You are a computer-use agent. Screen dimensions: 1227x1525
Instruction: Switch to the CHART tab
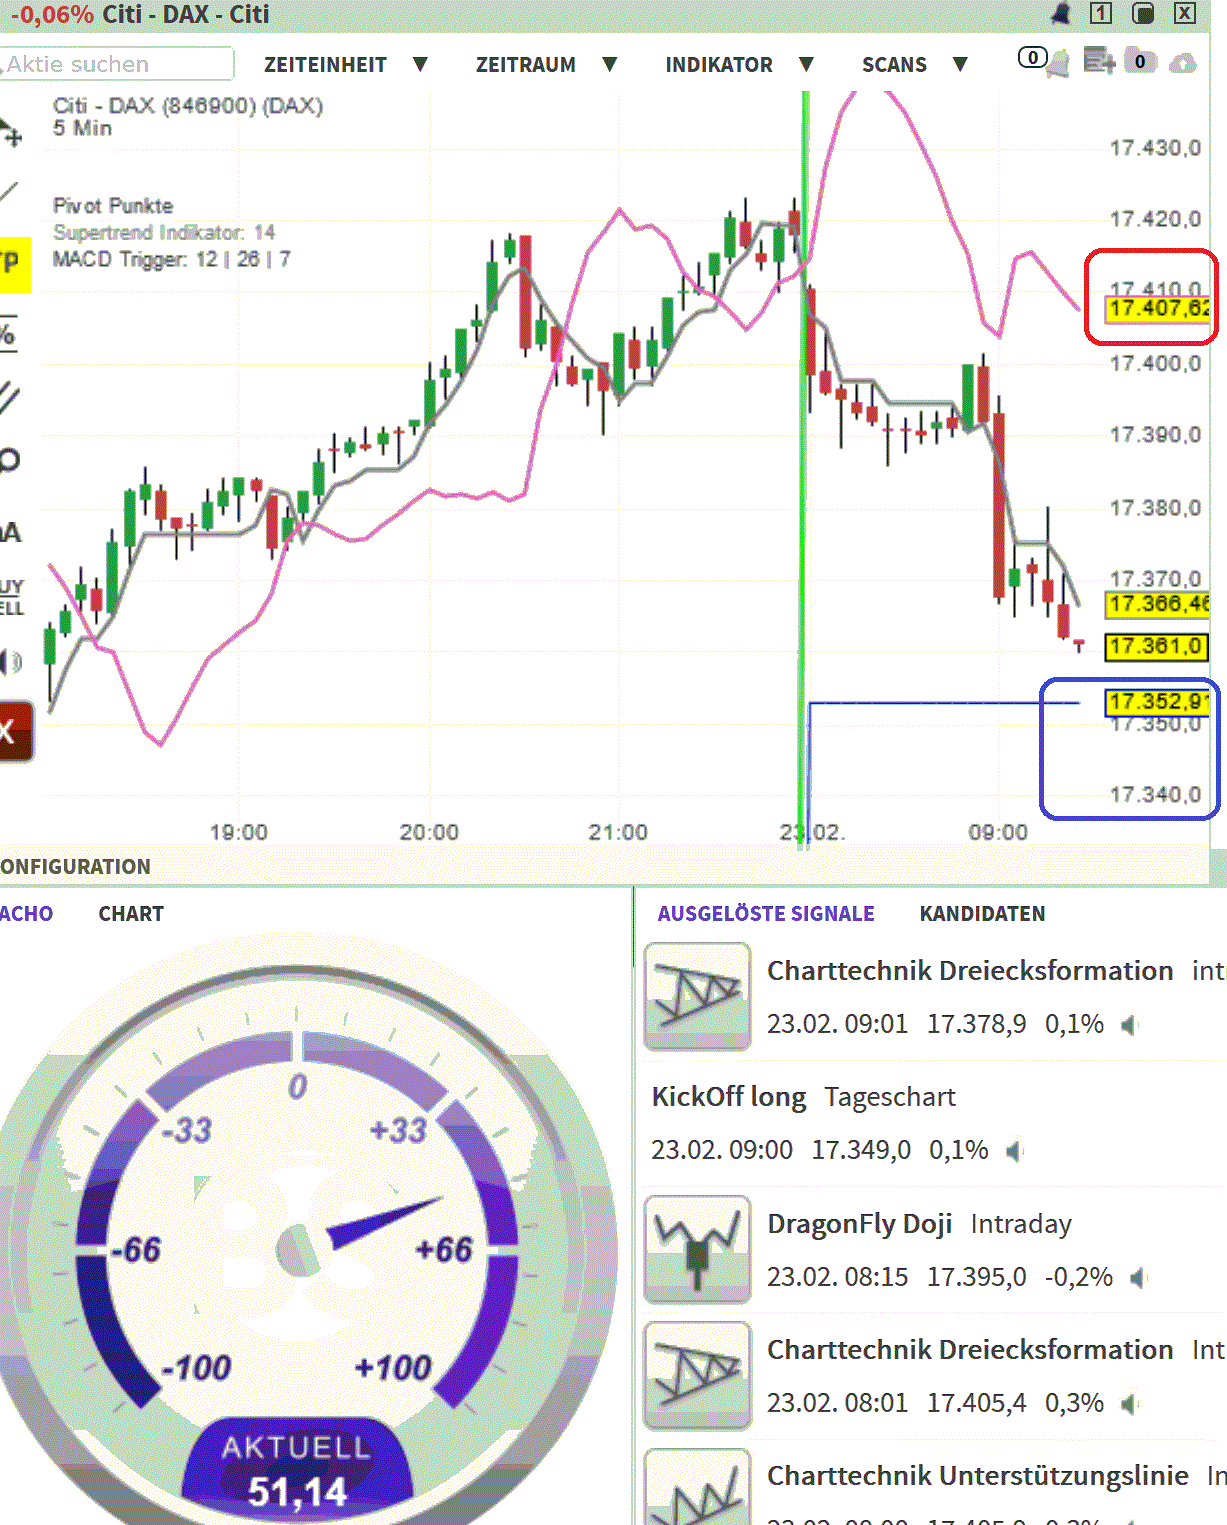click(x=131, y=913)
